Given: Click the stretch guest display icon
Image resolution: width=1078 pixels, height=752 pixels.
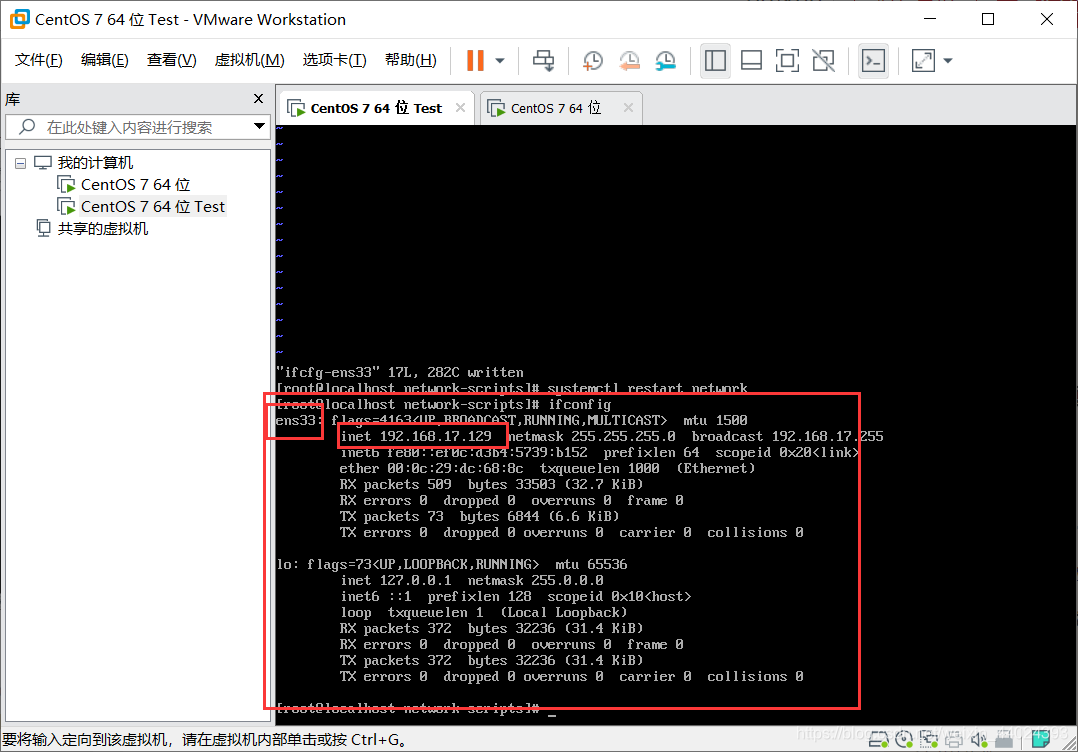Looking at the screenshot, I should (x=923, y=60).
